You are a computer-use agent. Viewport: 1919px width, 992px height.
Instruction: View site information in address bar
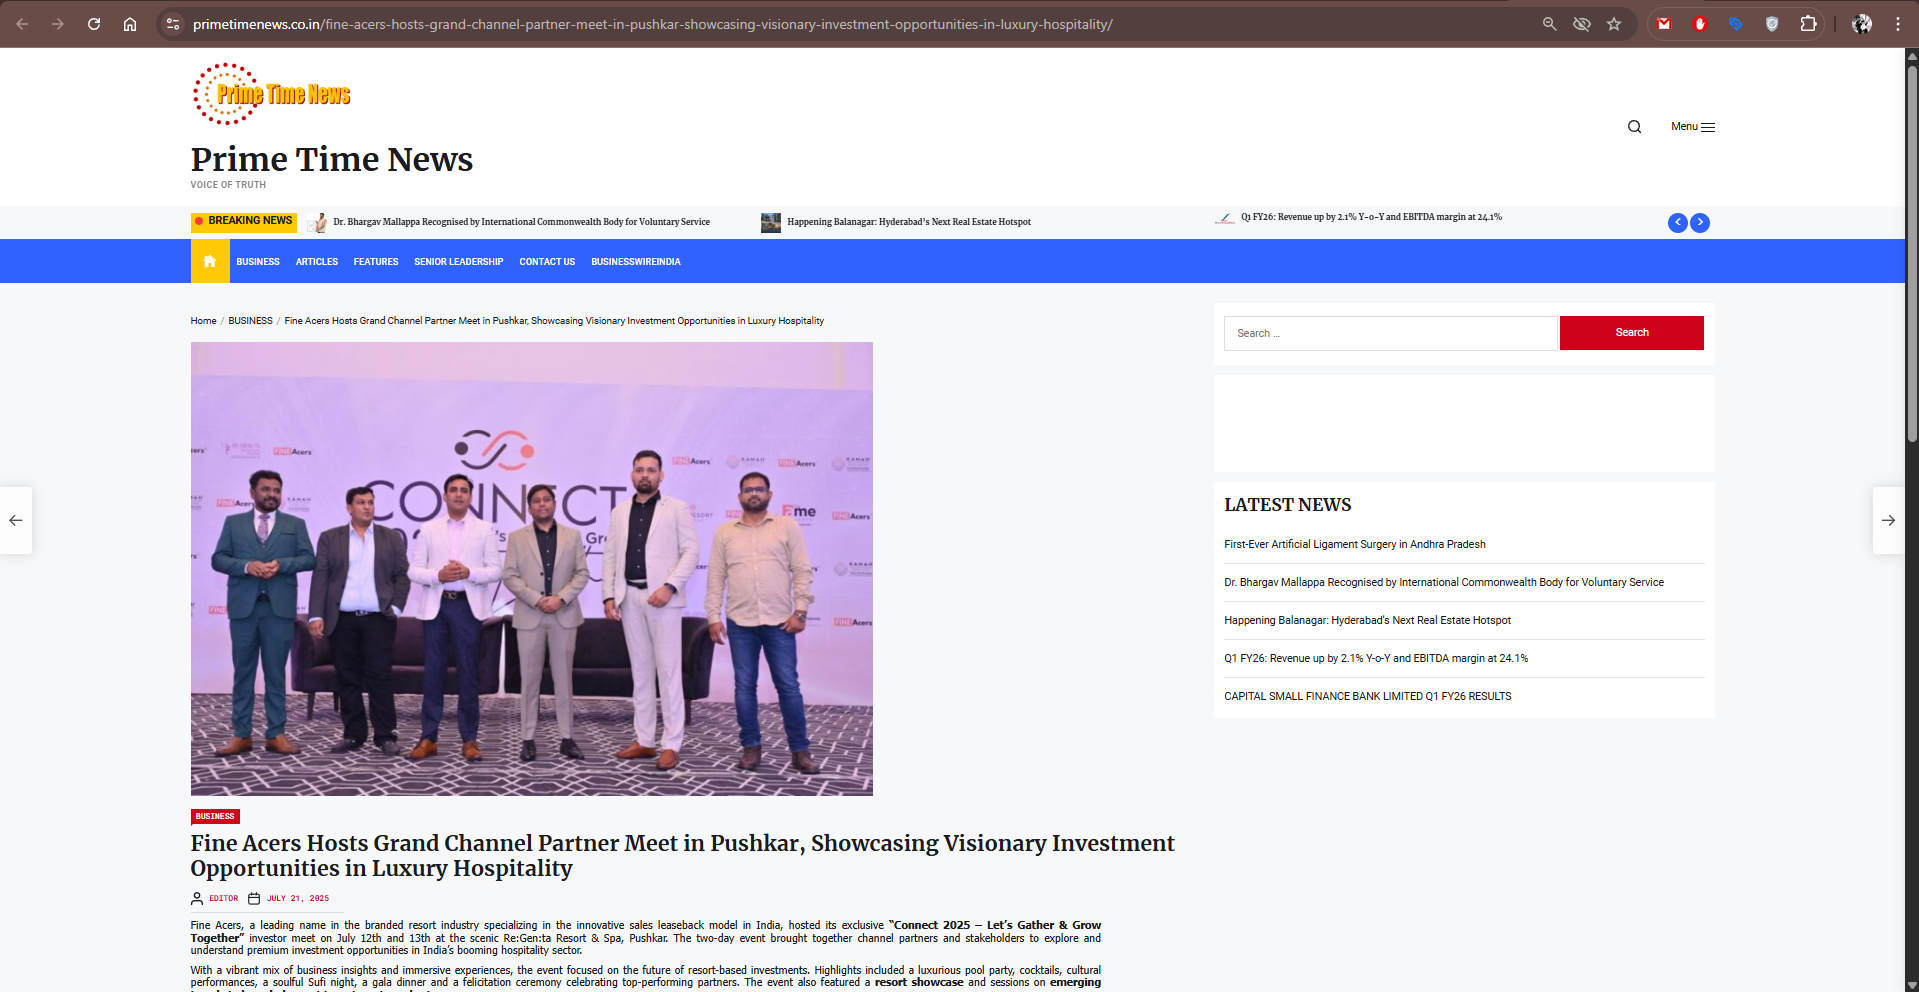(x=173, y=24)
